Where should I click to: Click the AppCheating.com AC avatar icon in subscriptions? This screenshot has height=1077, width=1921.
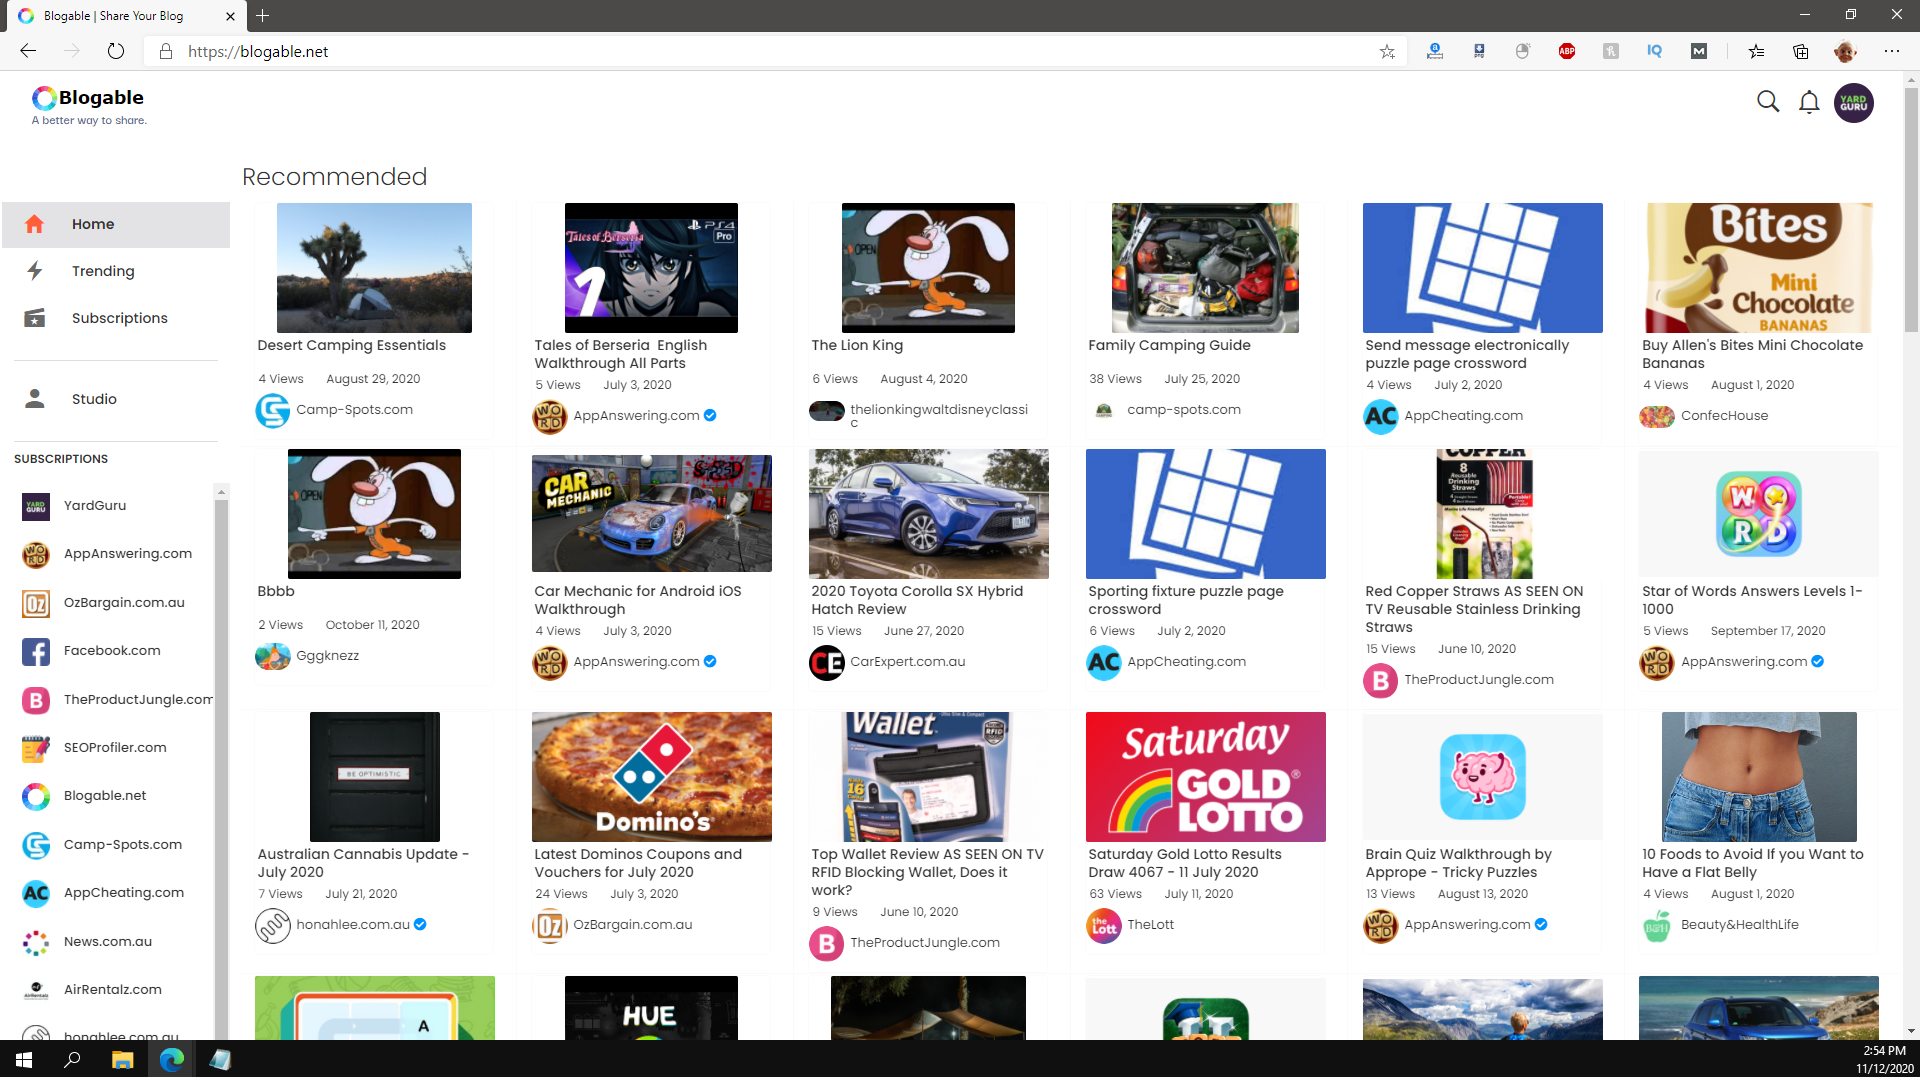36,893
